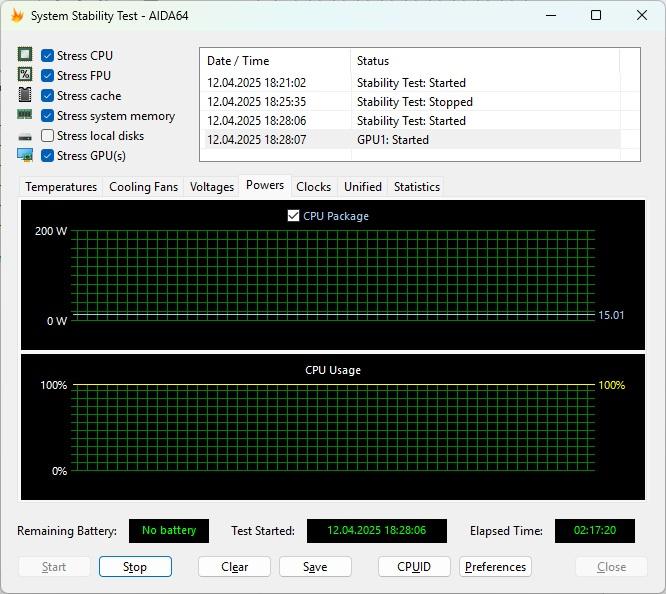This screenshot has width=666, height=594.
Task: Show the Statistics tab
Action: pos(417,187)
